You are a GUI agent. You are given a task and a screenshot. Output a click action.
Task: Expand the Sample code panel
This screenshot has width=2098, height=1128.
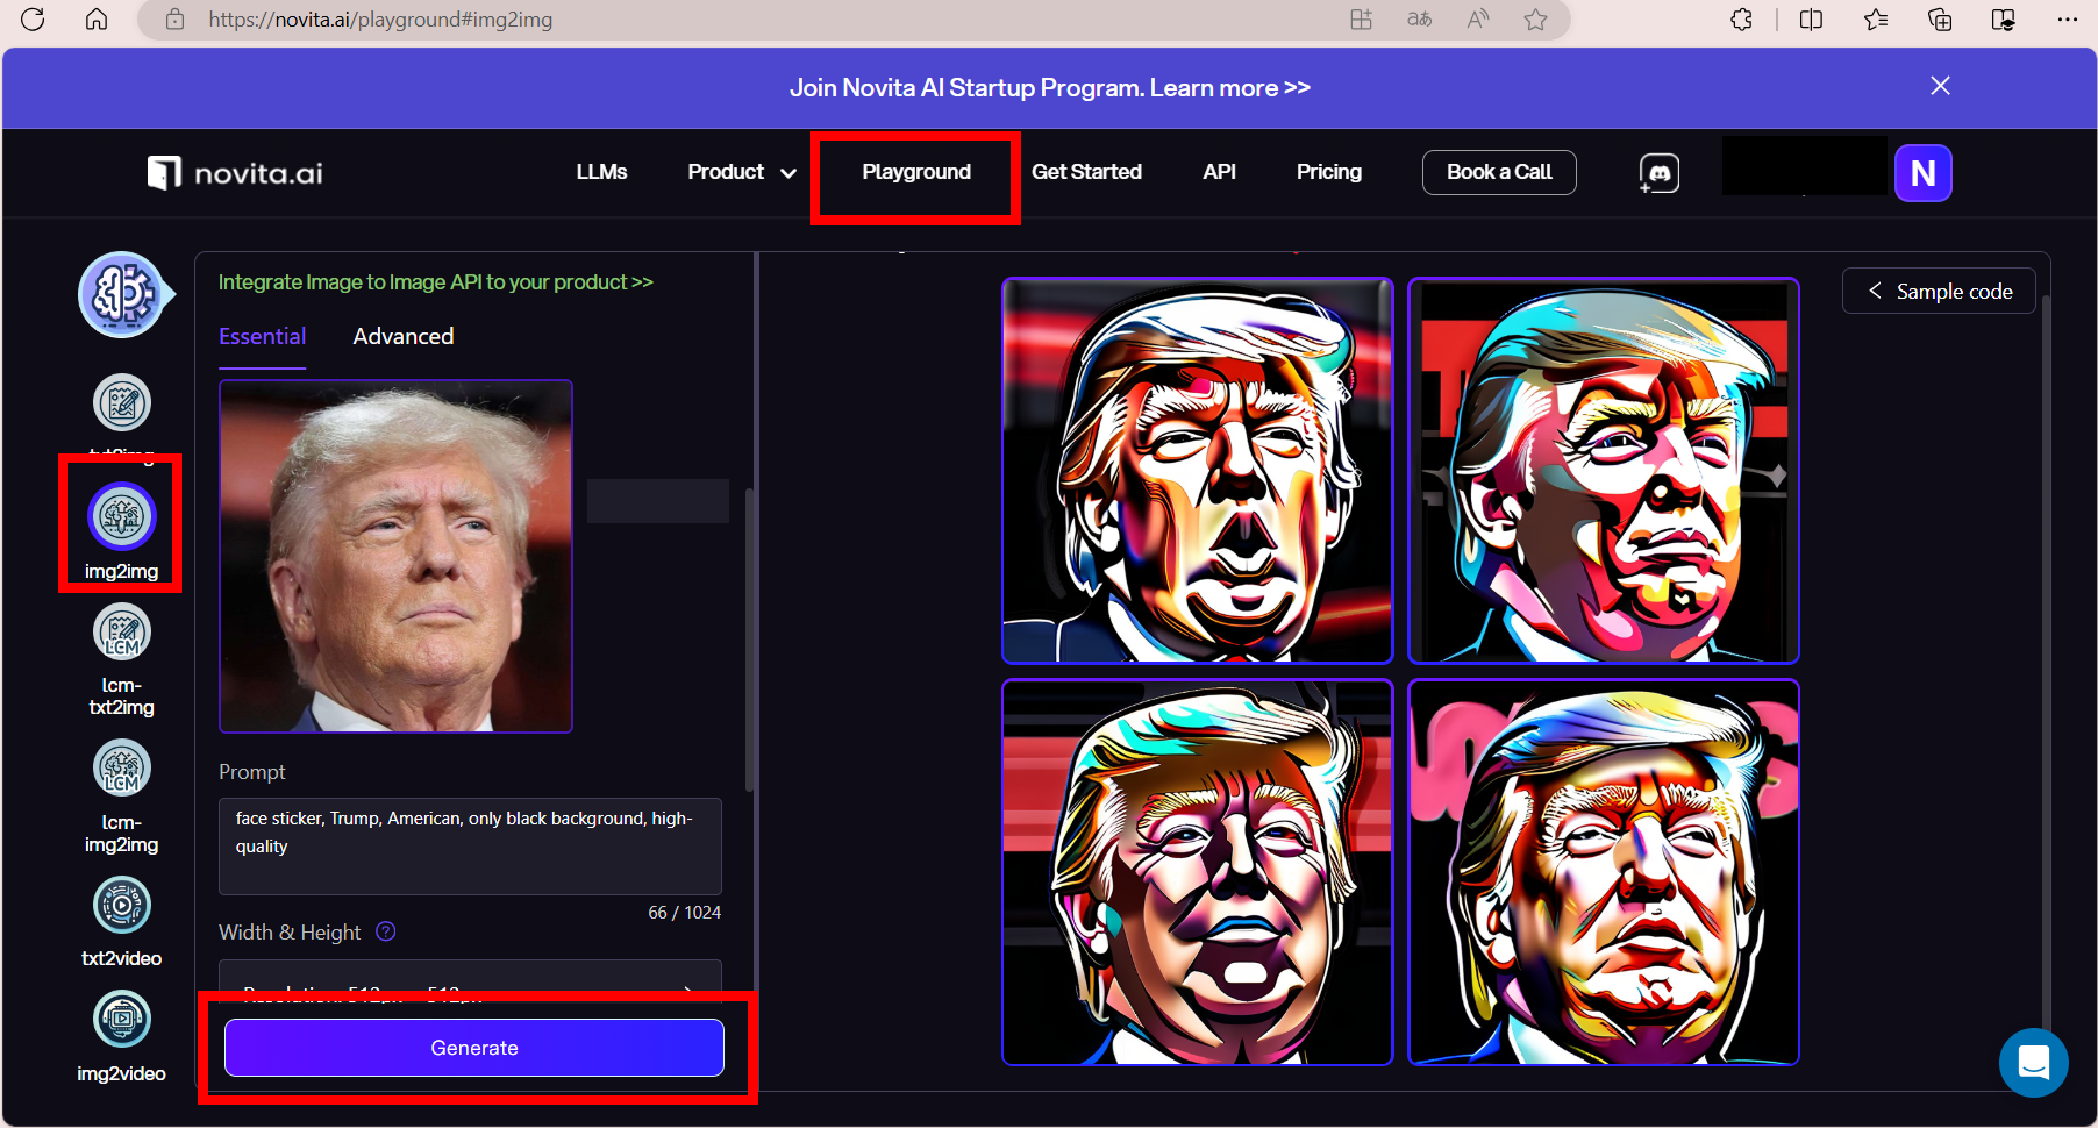(x=1938, y=291)
